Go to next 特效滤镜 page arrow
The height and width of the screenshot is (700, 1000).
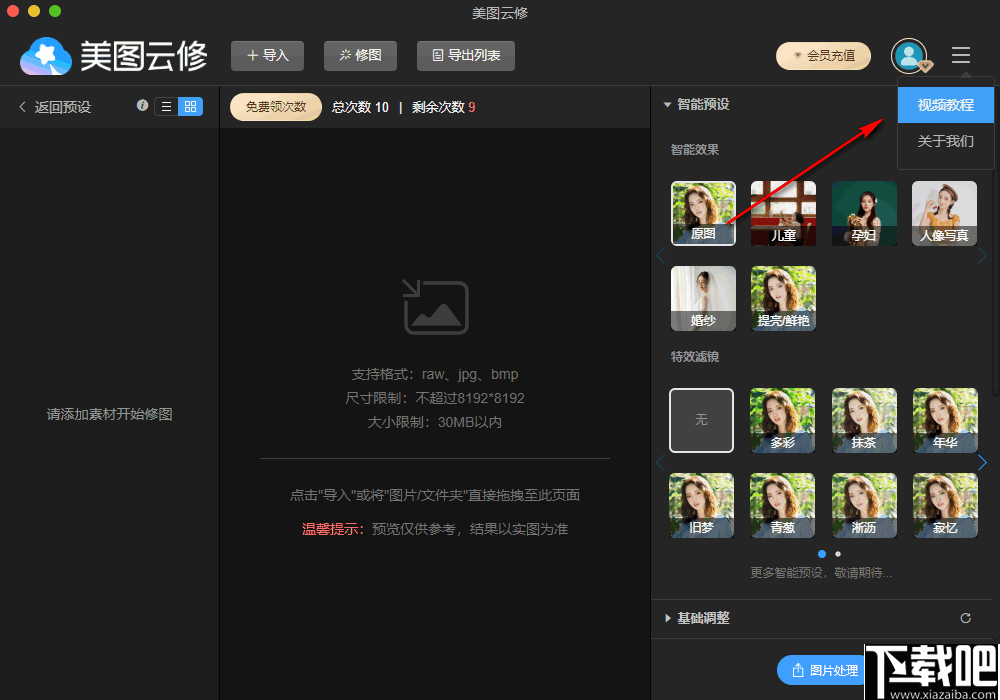[982, 462]
